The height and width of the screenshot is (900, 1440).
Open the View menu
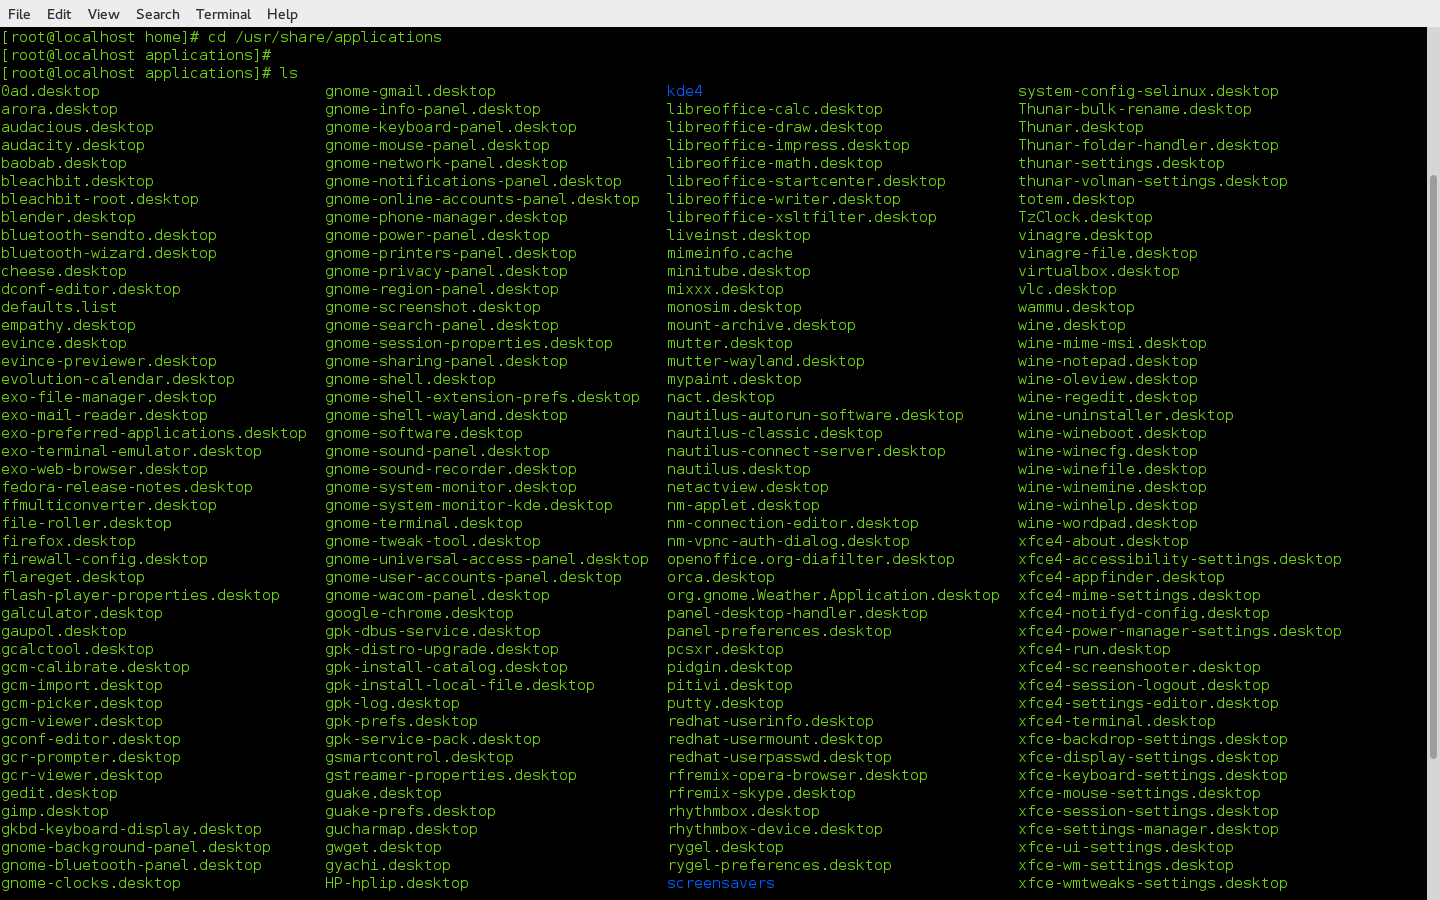(x=103, y=14)
